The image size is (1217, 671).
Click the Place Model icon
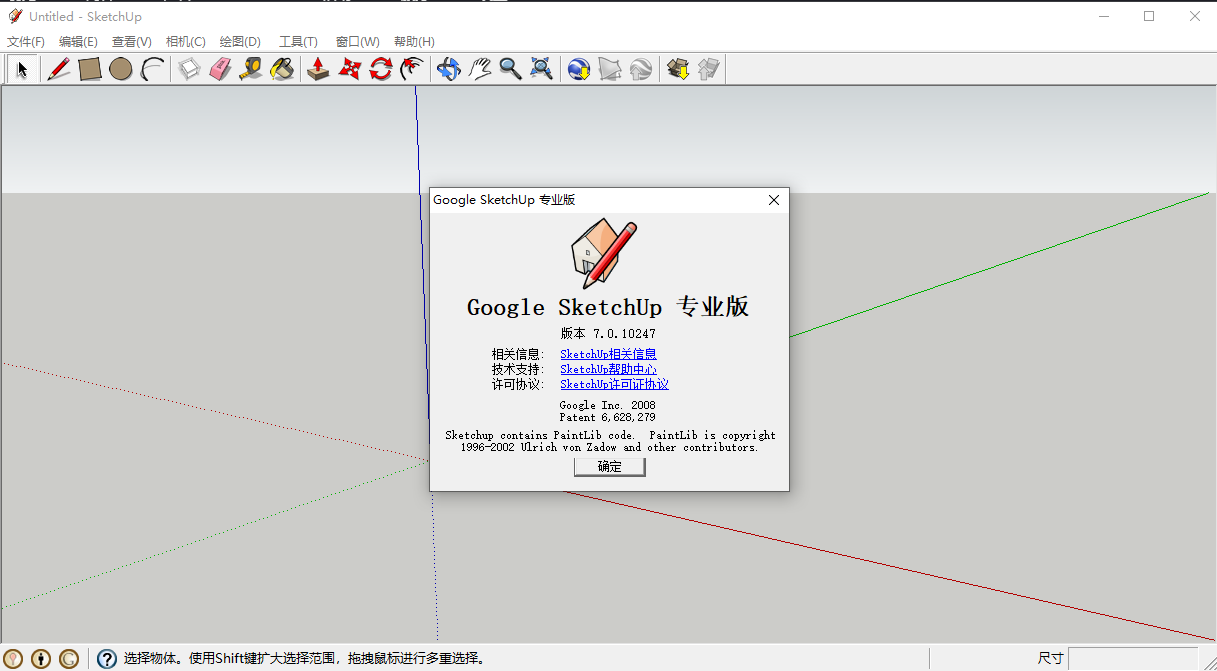[x=641, y=69]
